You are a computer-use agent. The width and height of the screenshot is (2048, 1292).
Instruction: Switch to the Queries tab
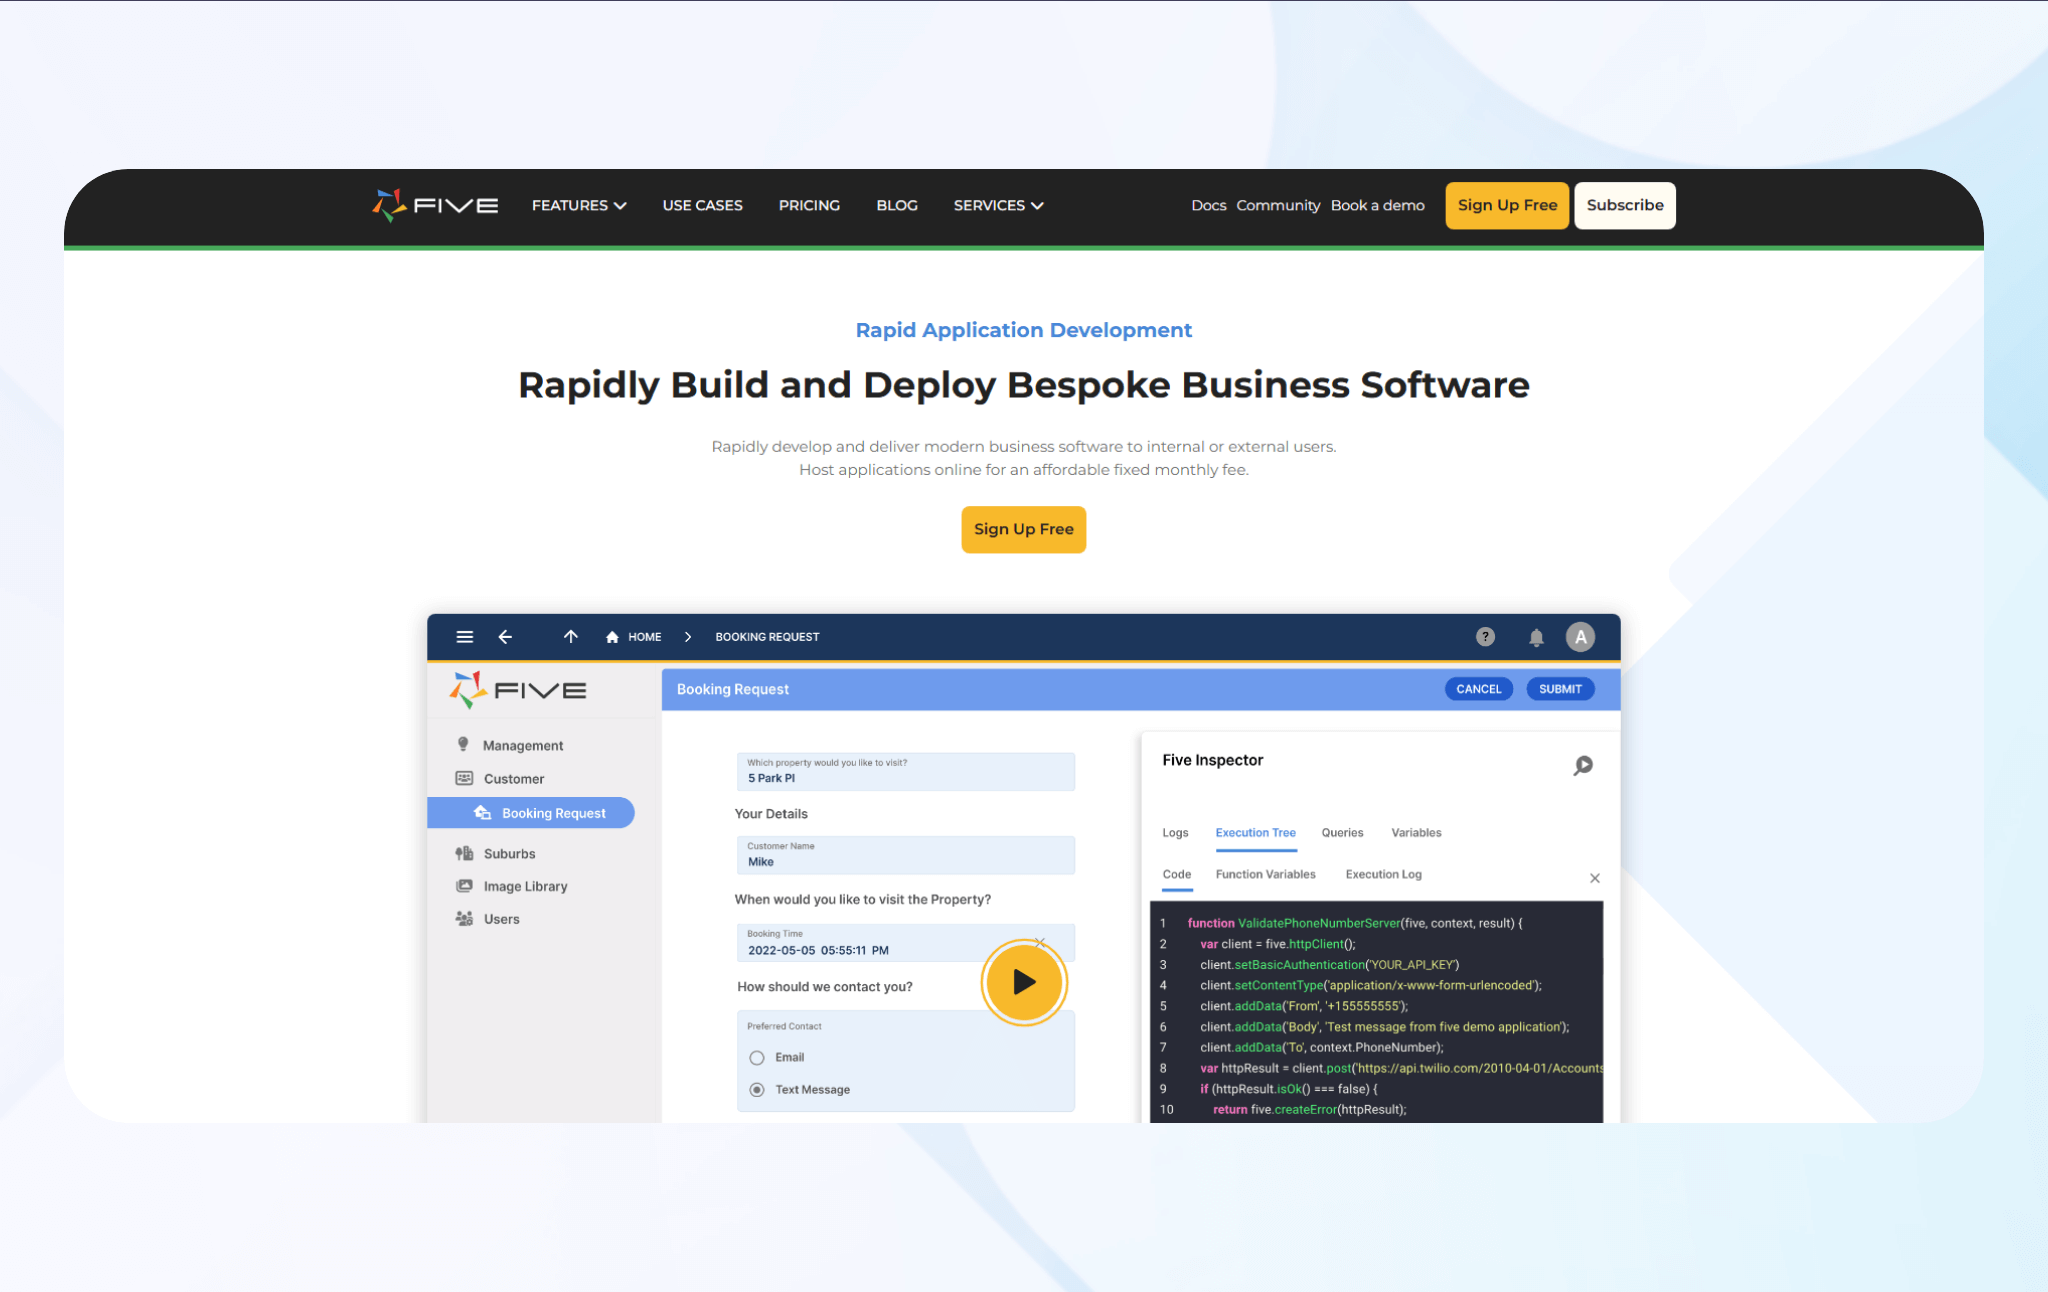click(1342, 833)
